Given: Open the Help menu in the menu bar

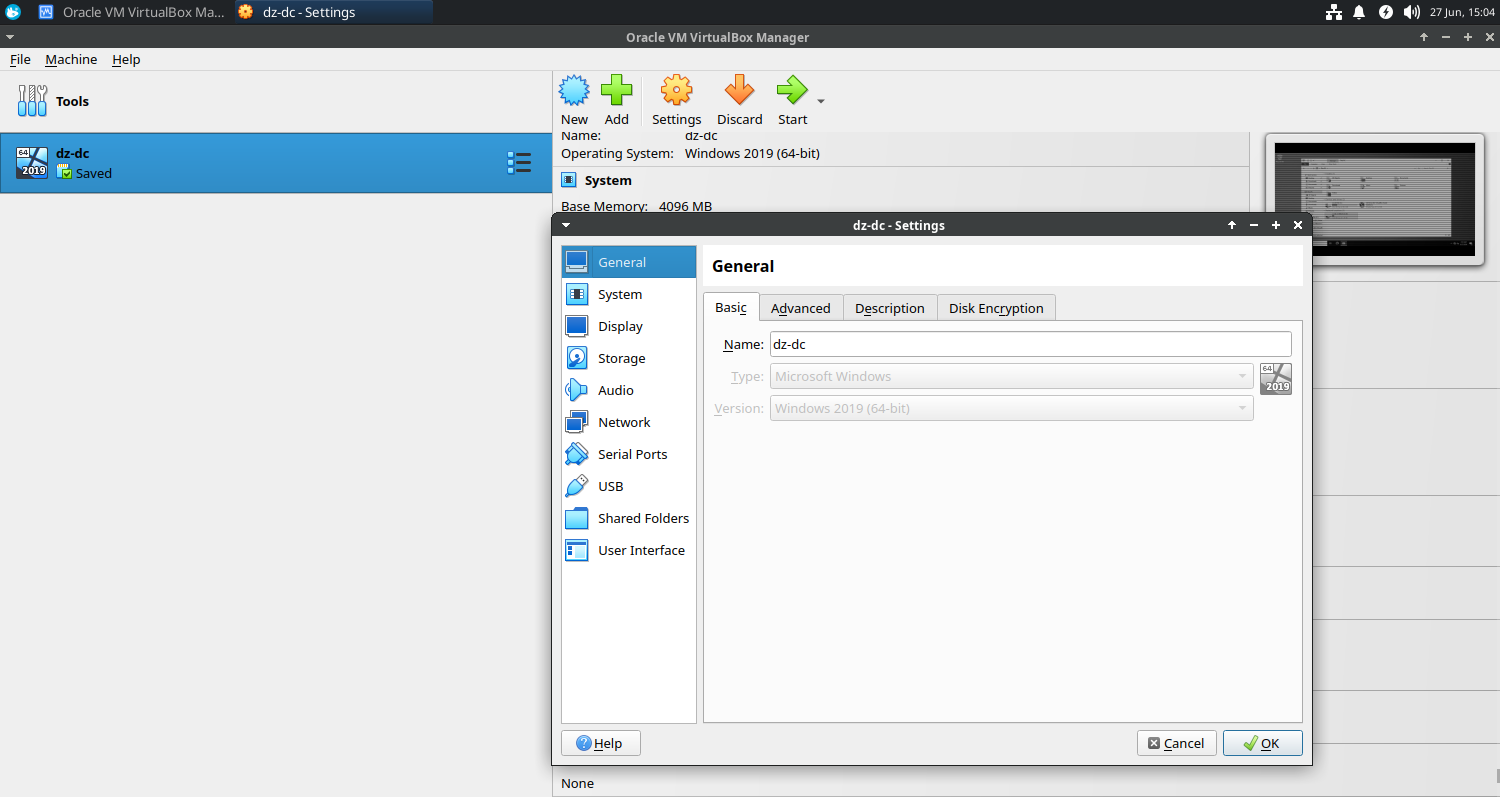Looking at the screenshot, I should [x=126, y=59].
